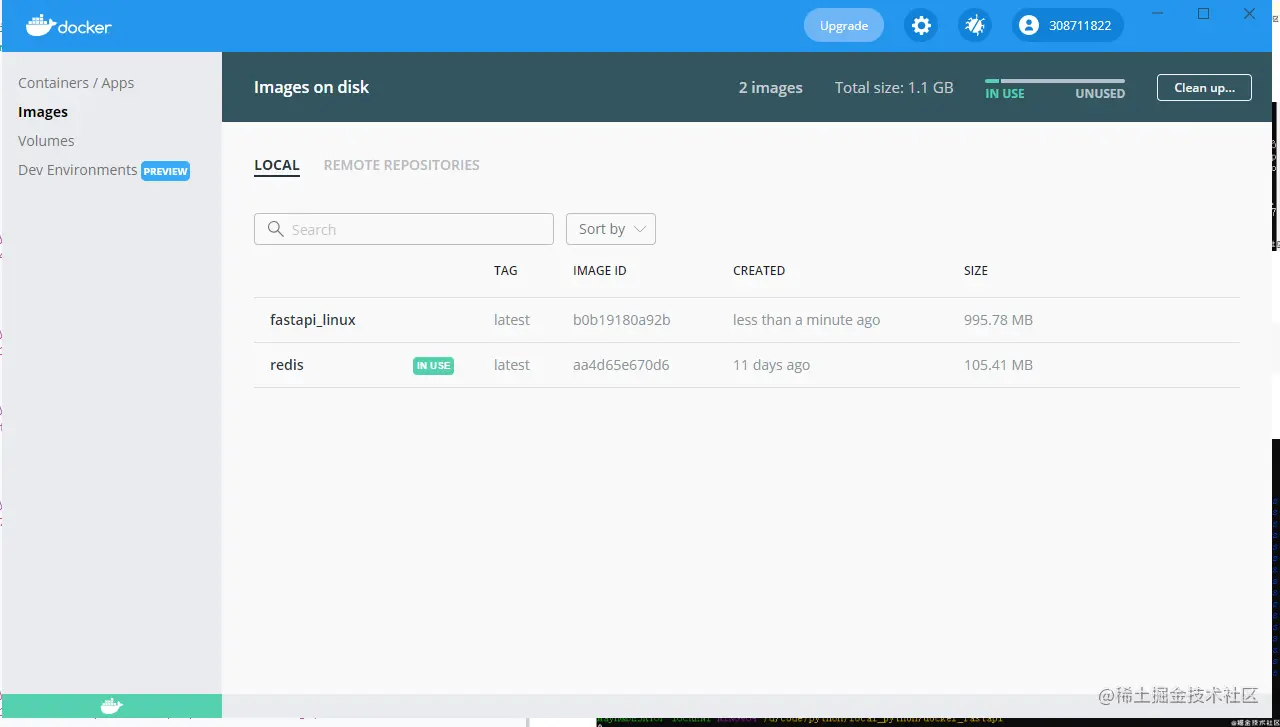The height and width of the screenshot is (727, 1280).
Task: Click the whale icon in the status bar
Action: [x=111, y=706]
